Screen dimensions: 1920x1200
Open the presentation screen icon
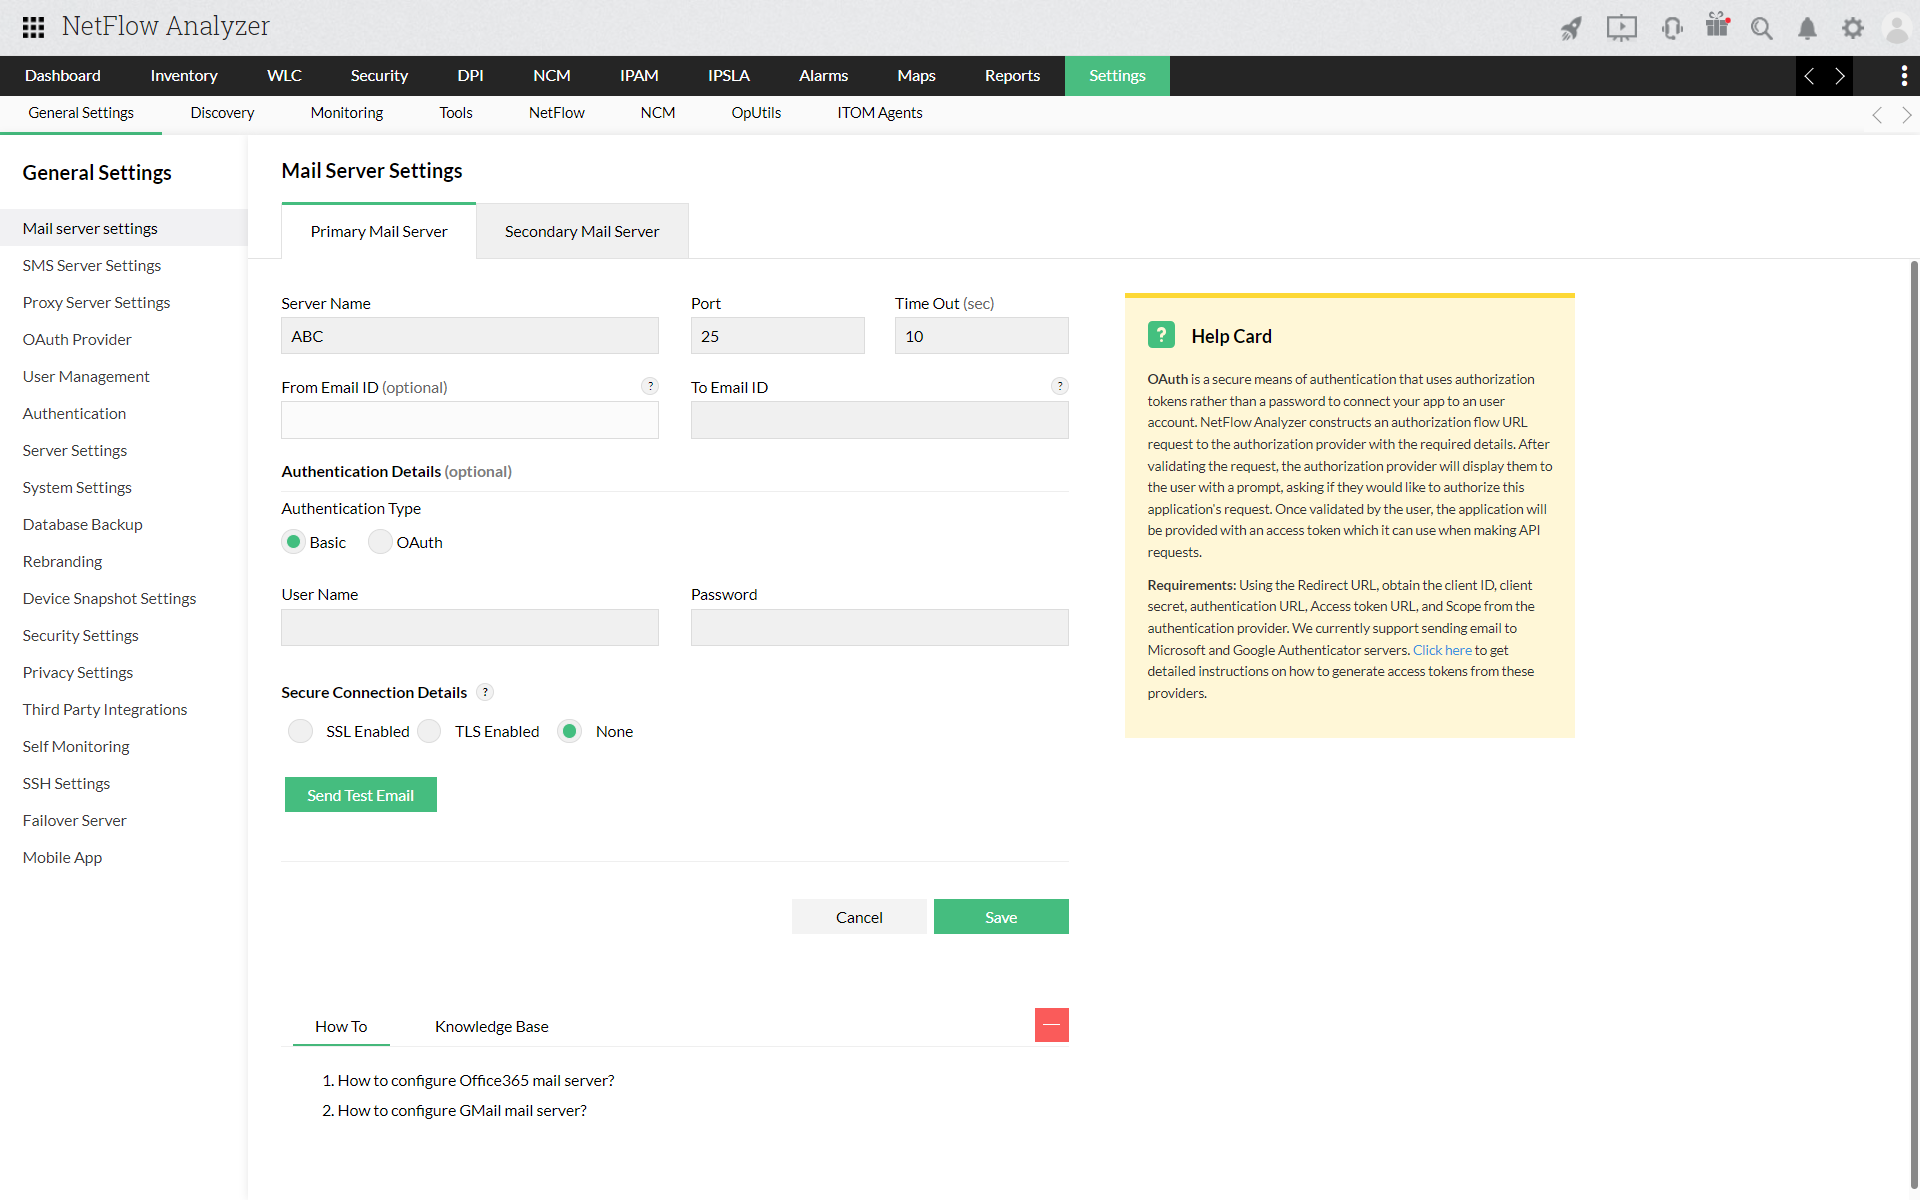coord(1621,28)
